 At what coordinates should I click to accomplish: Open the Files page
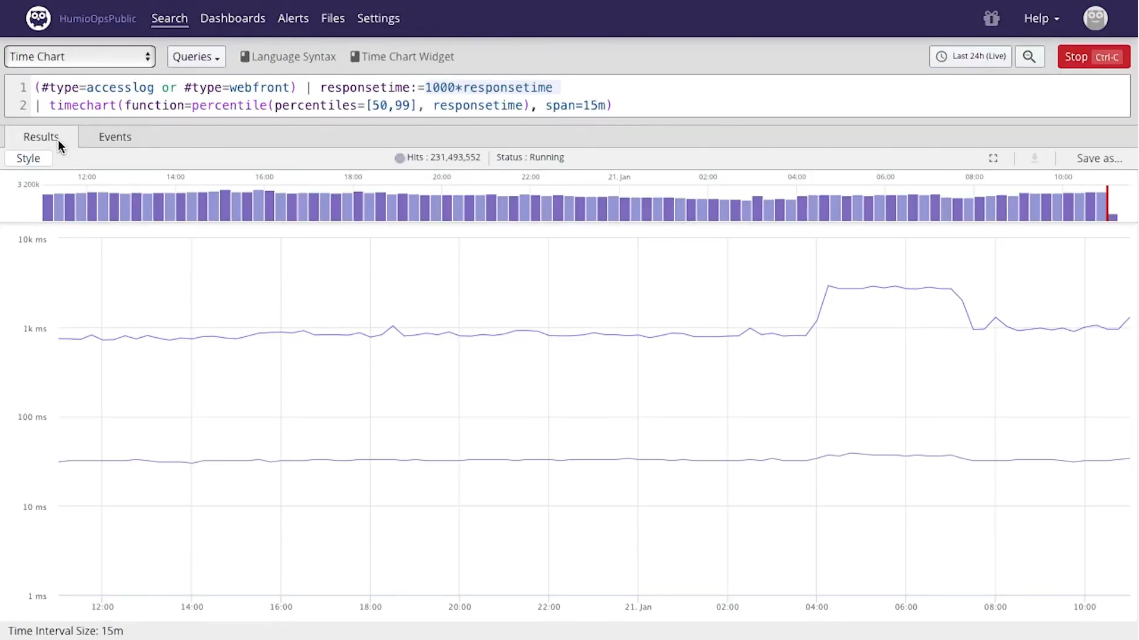[333, 18]
